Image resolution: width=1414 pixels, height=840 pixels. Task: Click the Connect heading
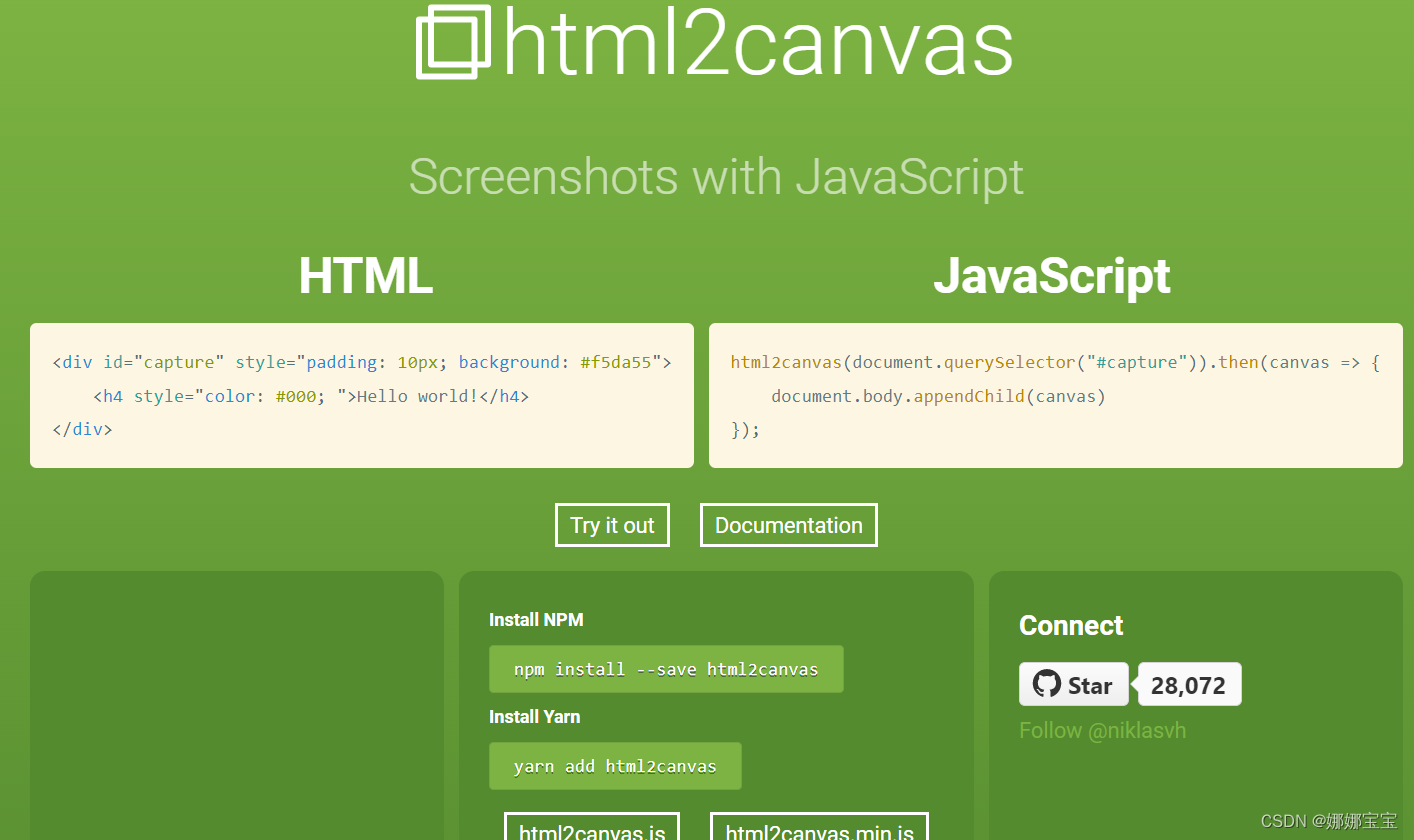tap(1071, 625)
